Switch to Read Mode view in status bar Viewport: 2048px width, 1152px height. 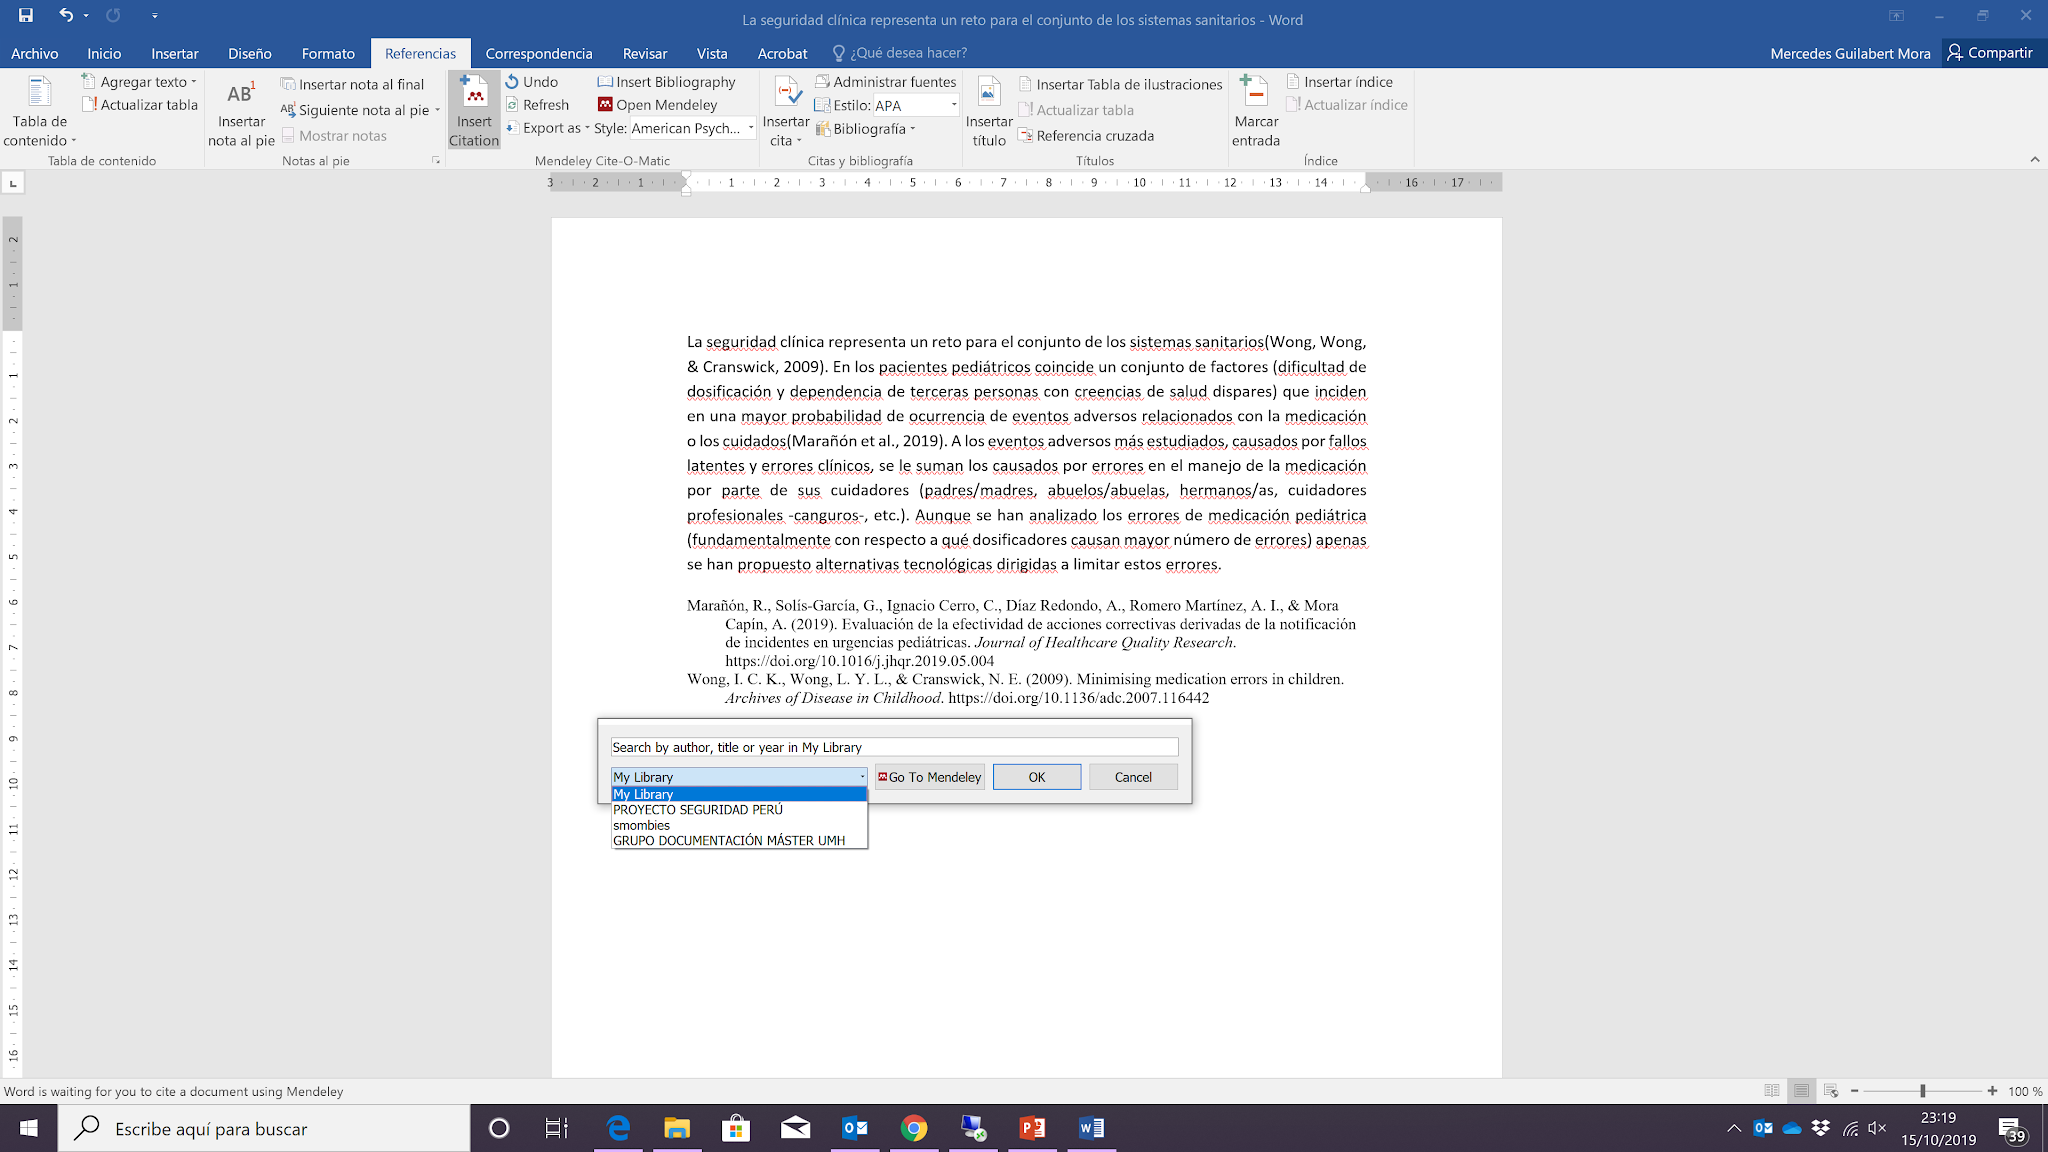click(1772, 1091)
